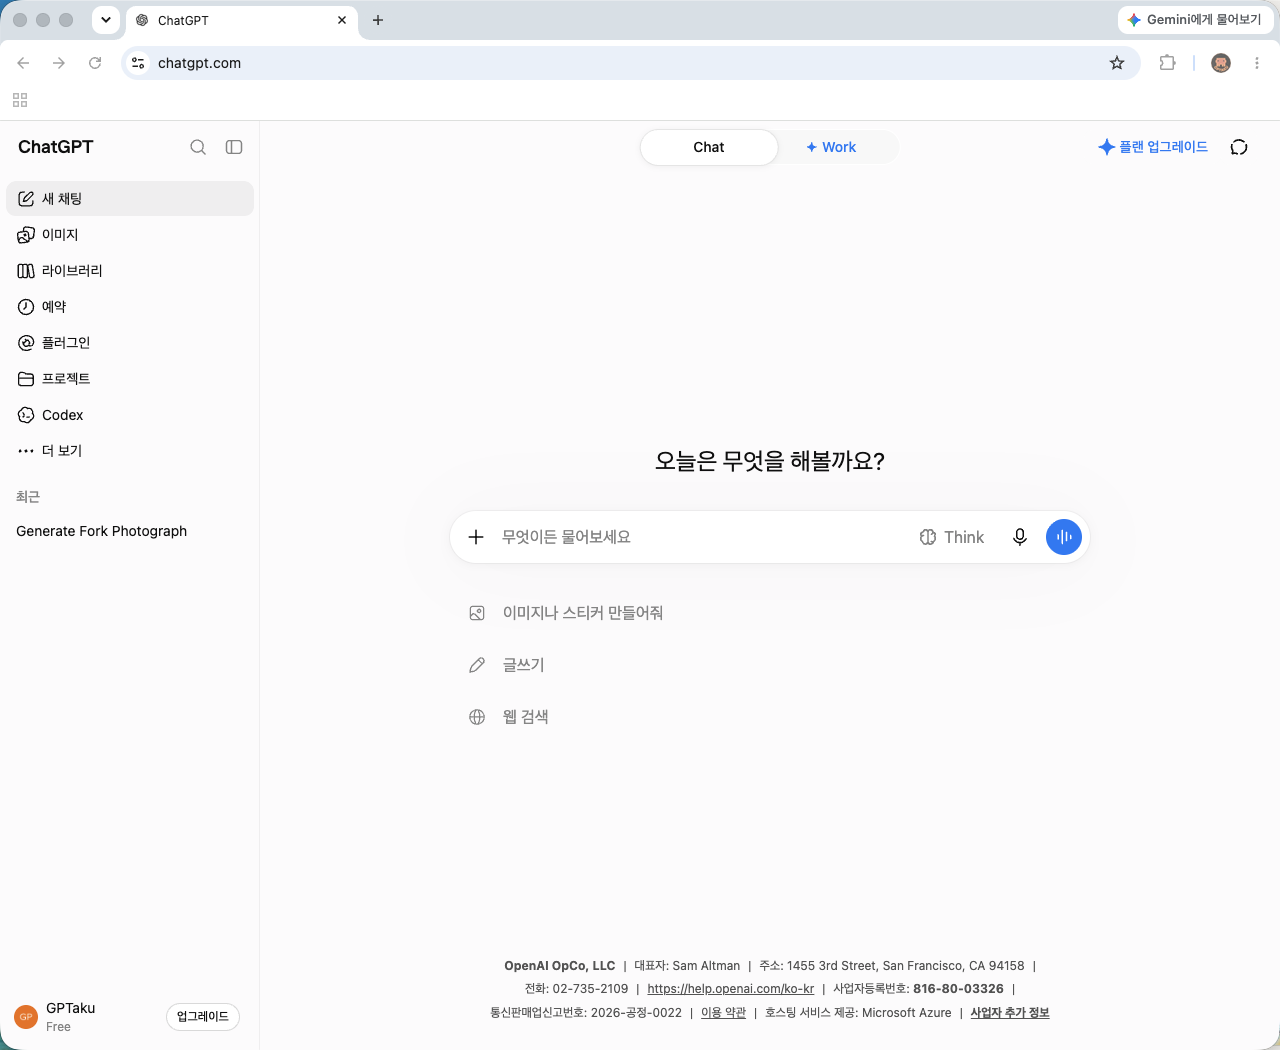Toggle the Think mode button
1280x1050 pixels.
point(952,537)
